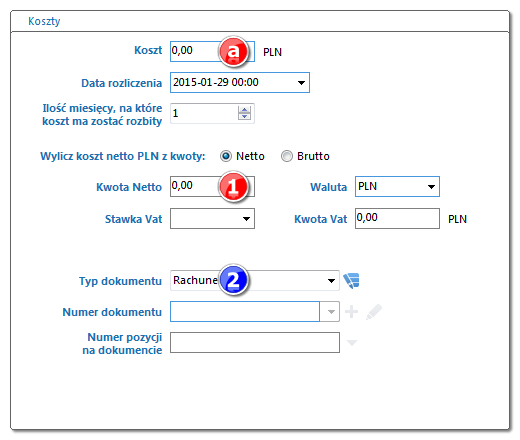The image size is (520, 440).
Task: Expand the Waluta currency dropdown
Action: 431,187
